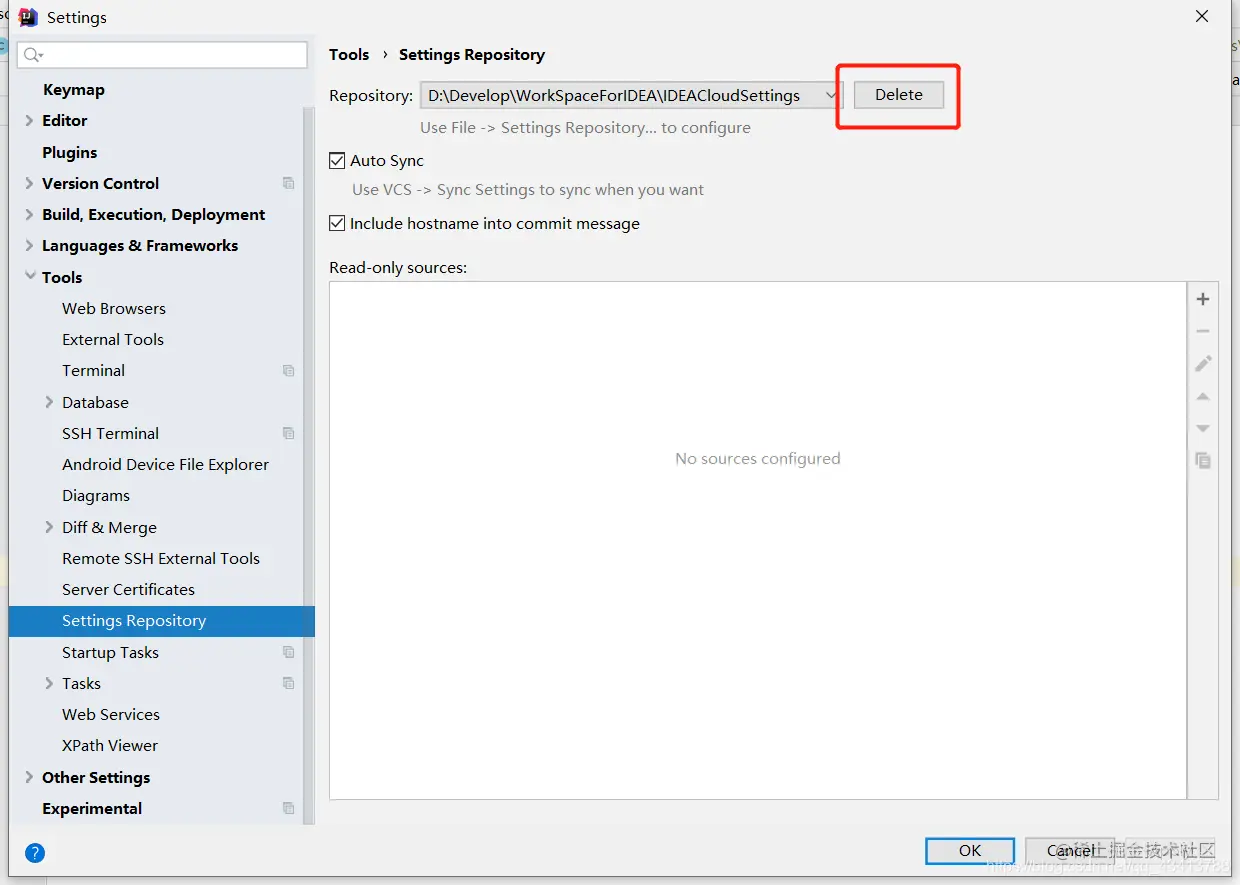Click the settings search field
This screenshot has width=1240, height=885.
click(x=162, y=54)
